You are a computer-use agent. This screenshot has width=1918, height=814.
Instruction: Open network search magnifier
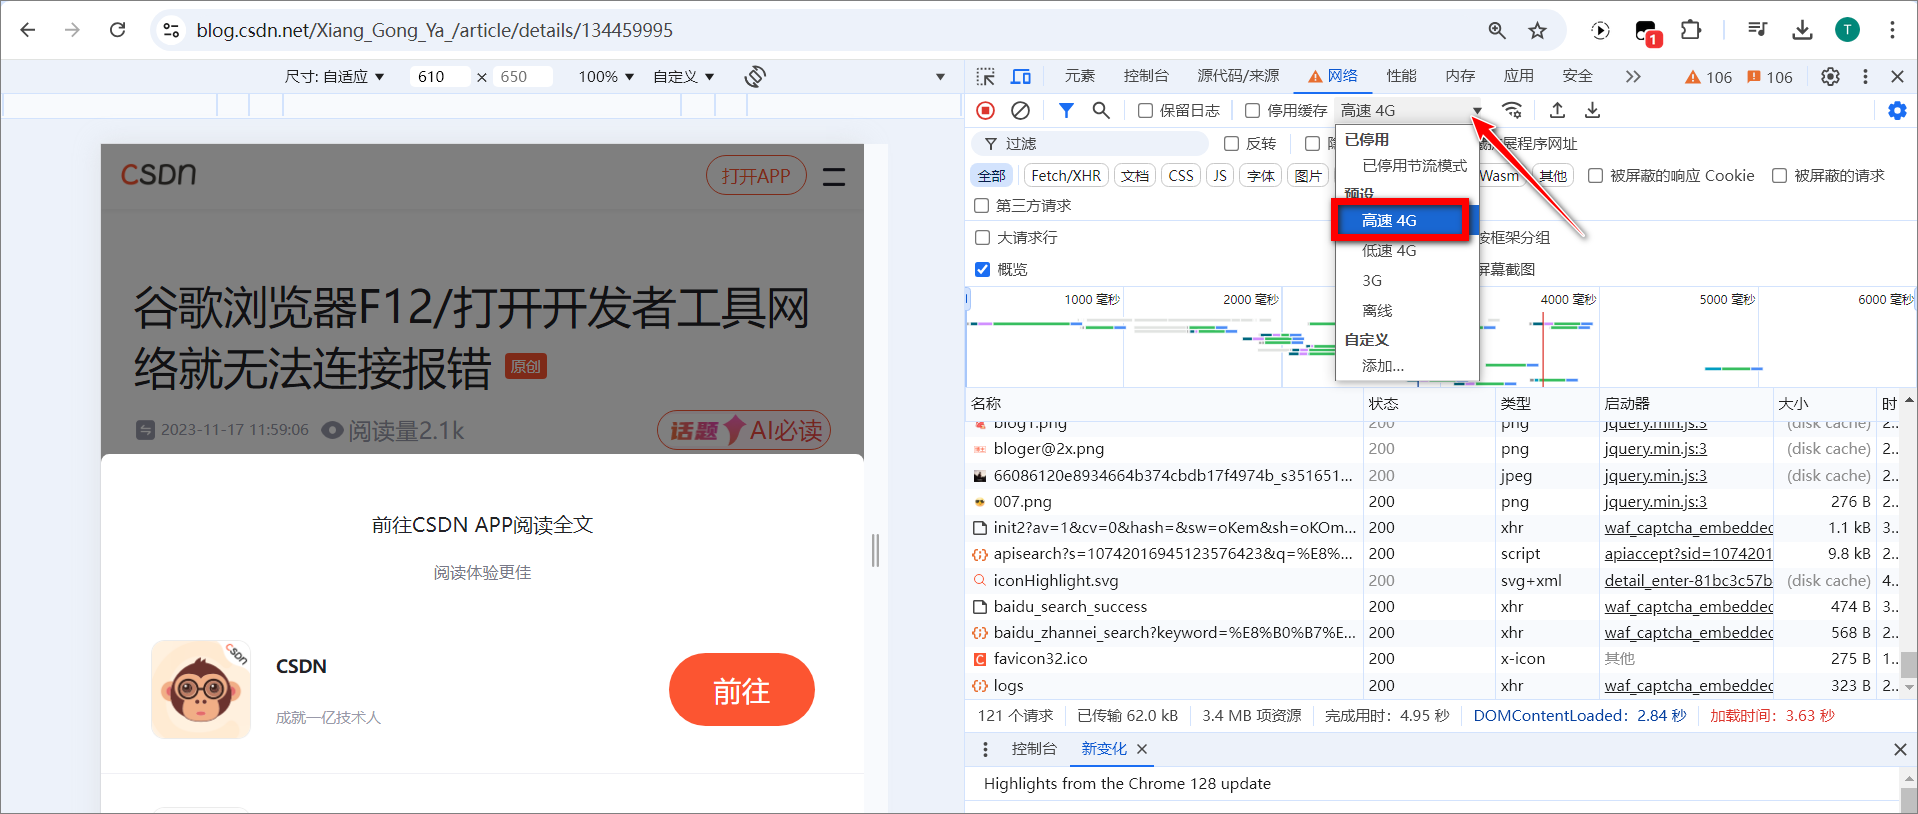tap(1101, 110)
